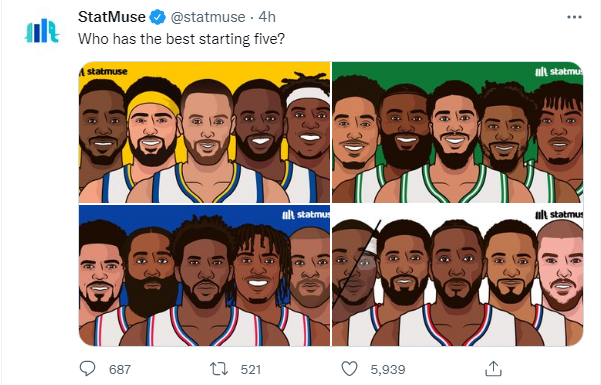Open the white Clippers starting five image

click(x=458, y=275)
